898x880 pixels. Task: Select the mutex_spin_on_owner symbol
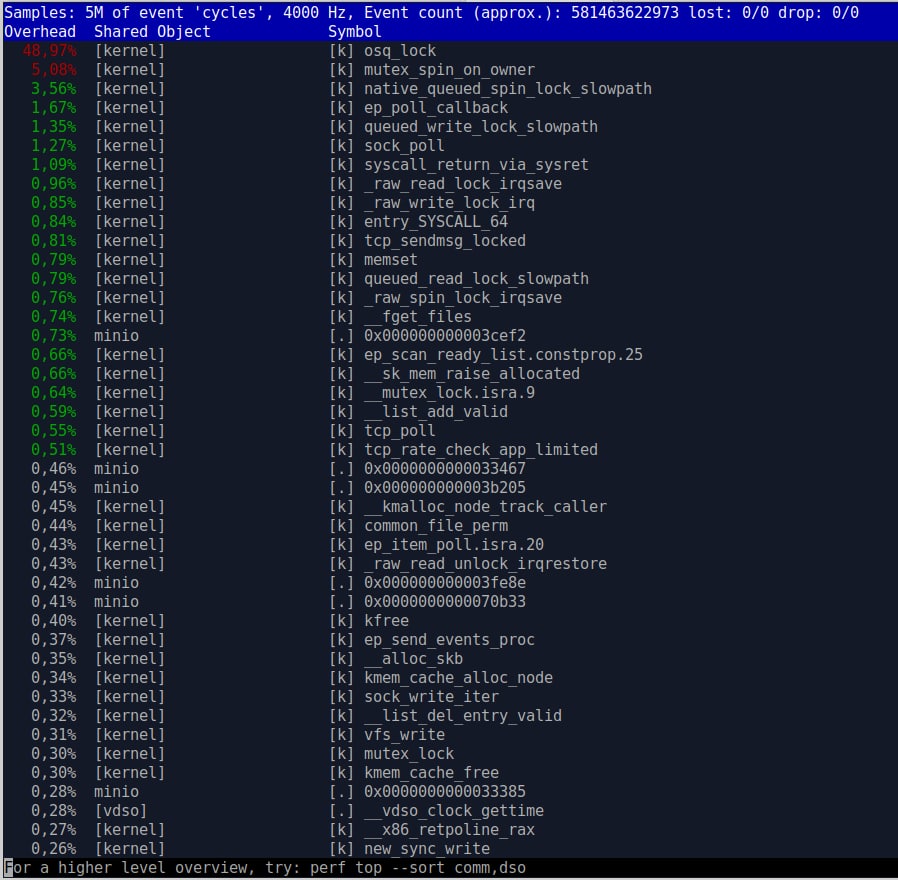[x=449, y=70]
